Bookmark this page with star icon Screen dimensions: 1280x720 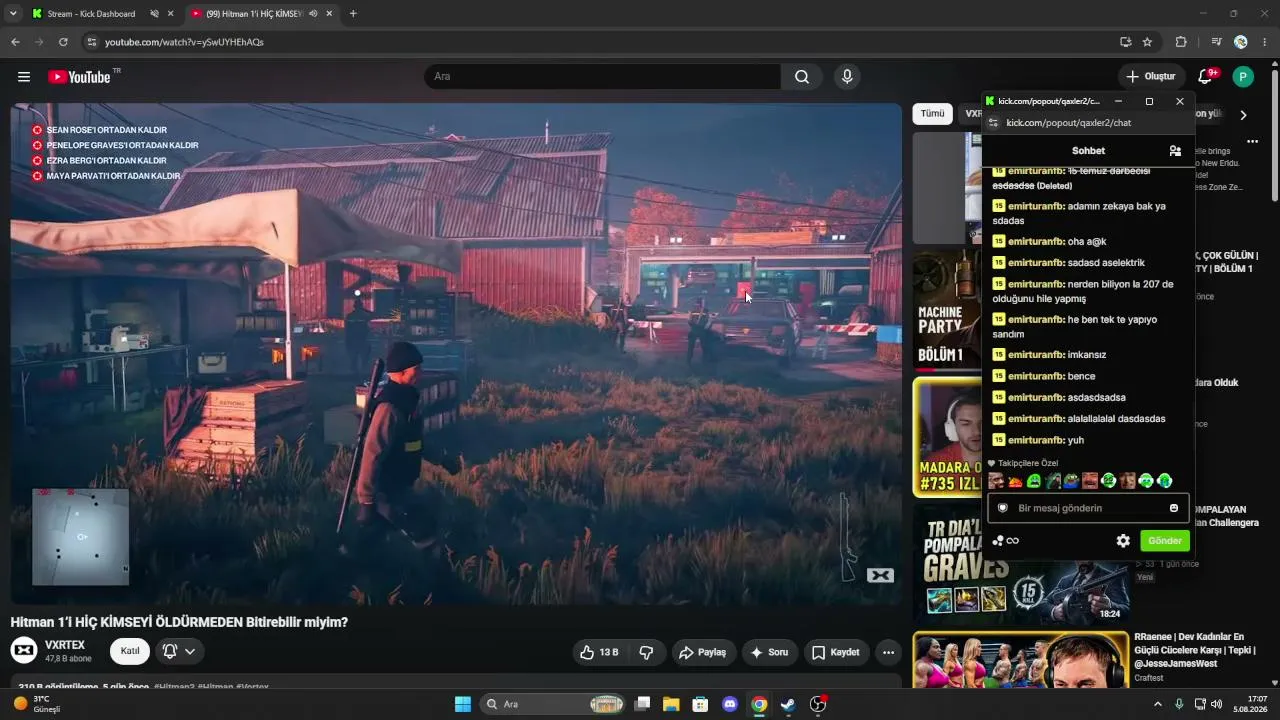pos(1147,42)
